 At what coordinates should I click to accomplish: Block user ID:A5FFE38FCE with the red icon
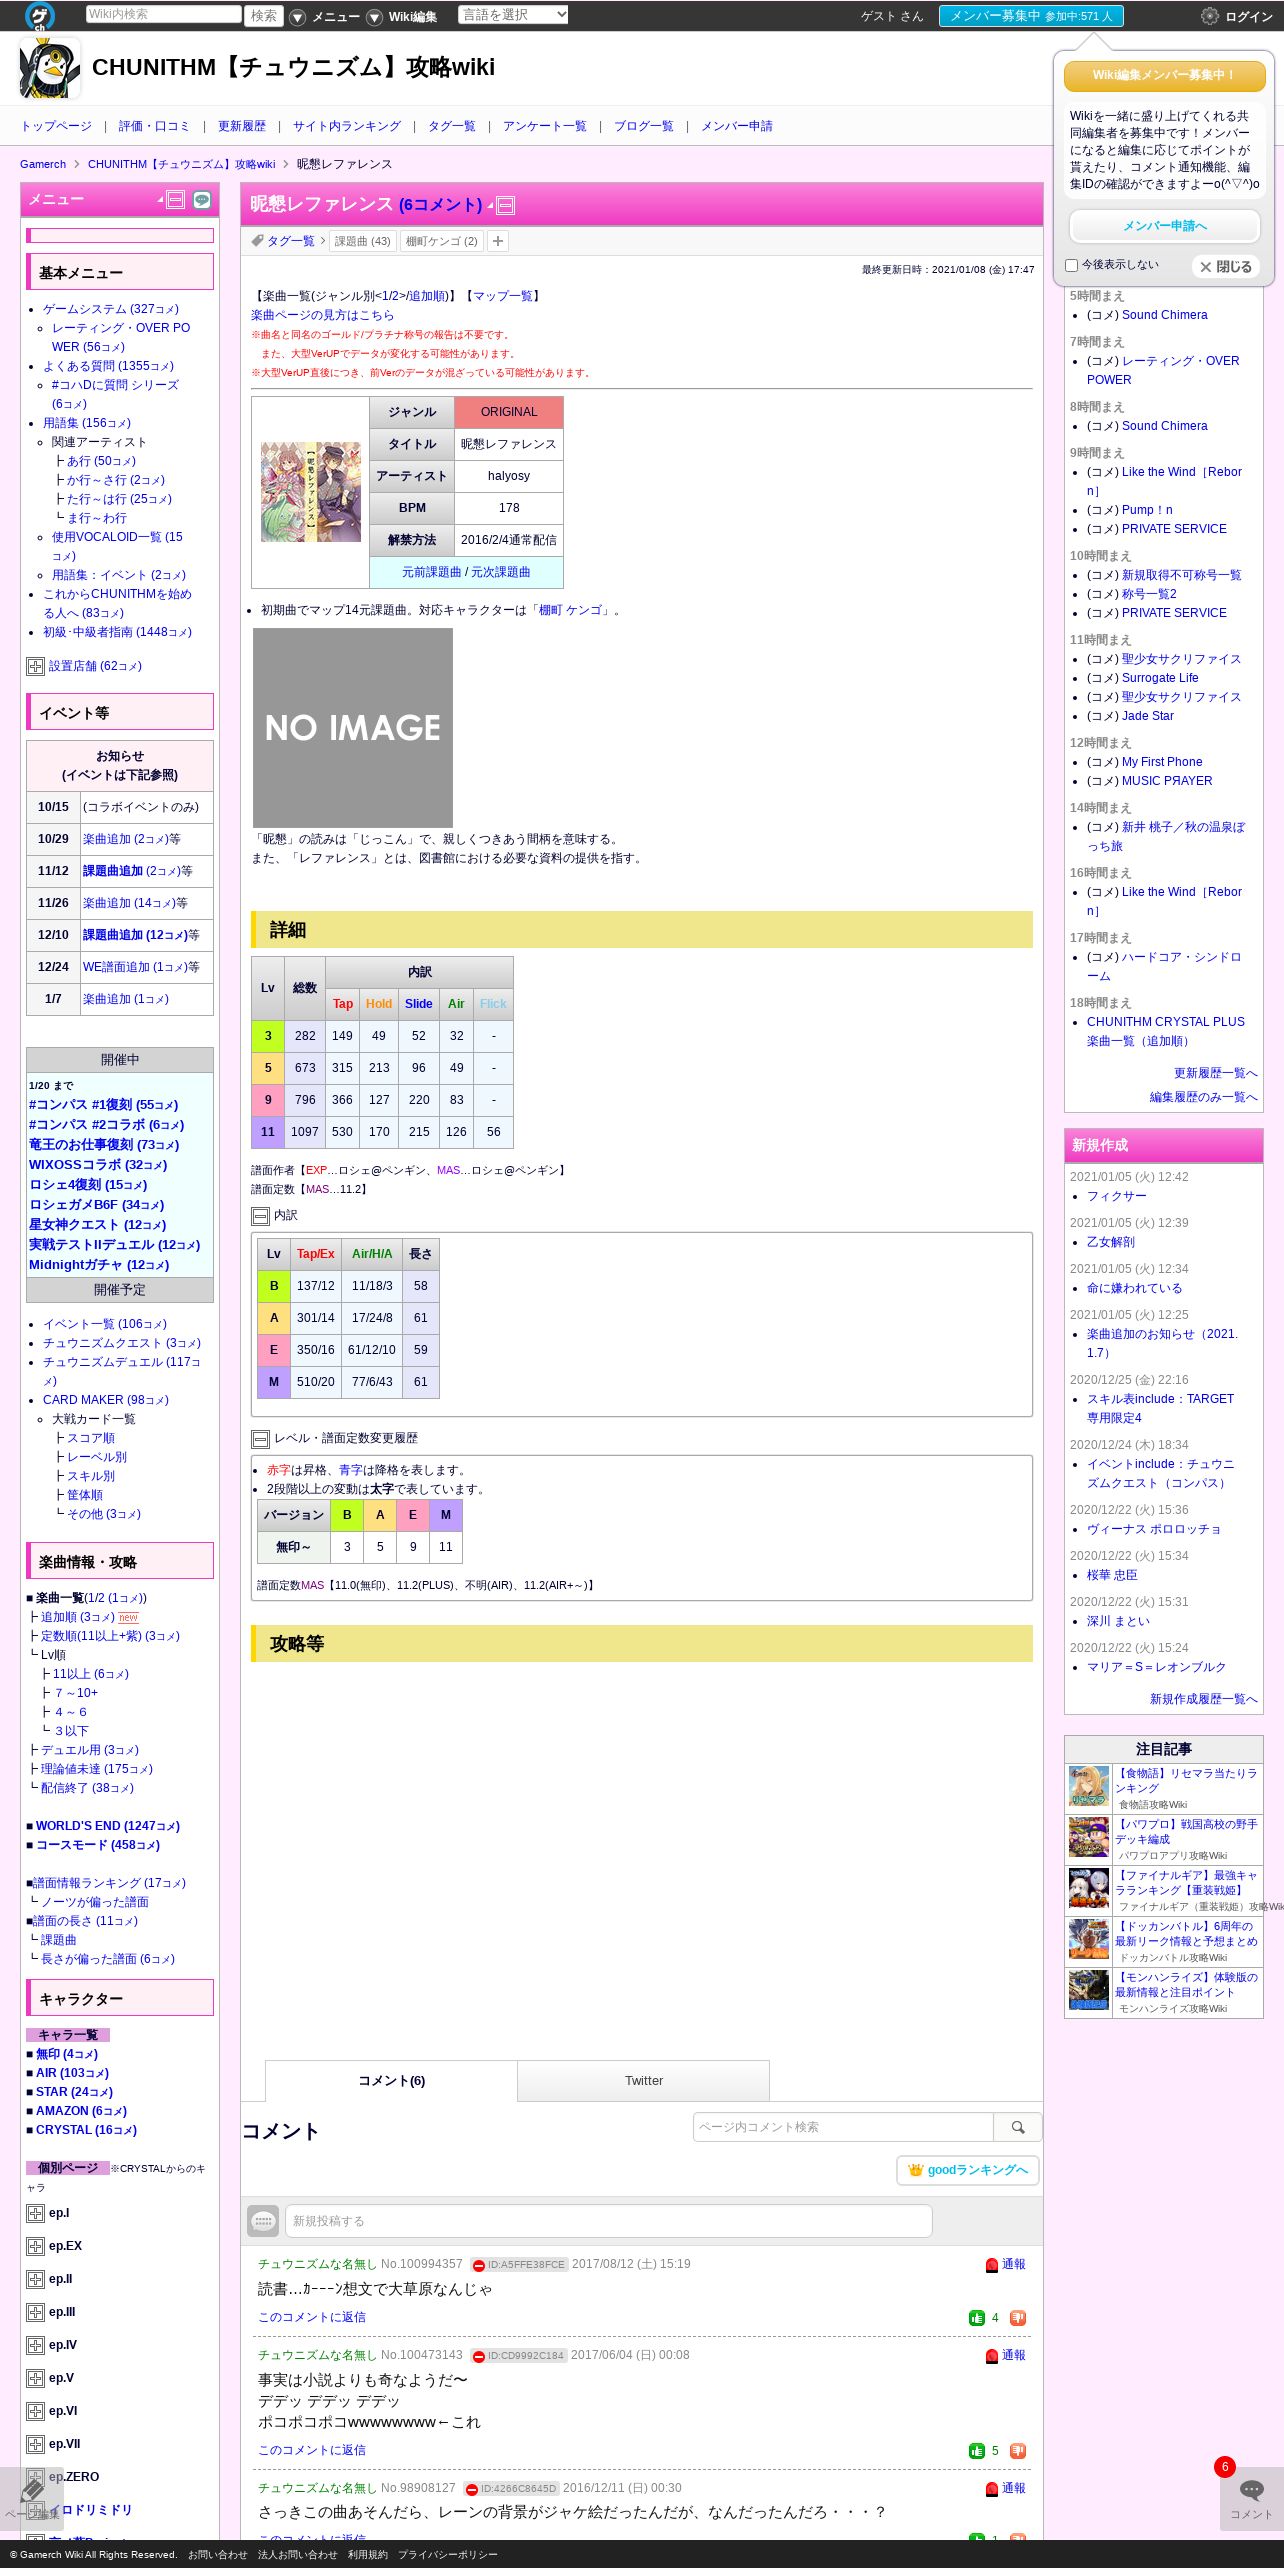click(x=478, y=2265)
